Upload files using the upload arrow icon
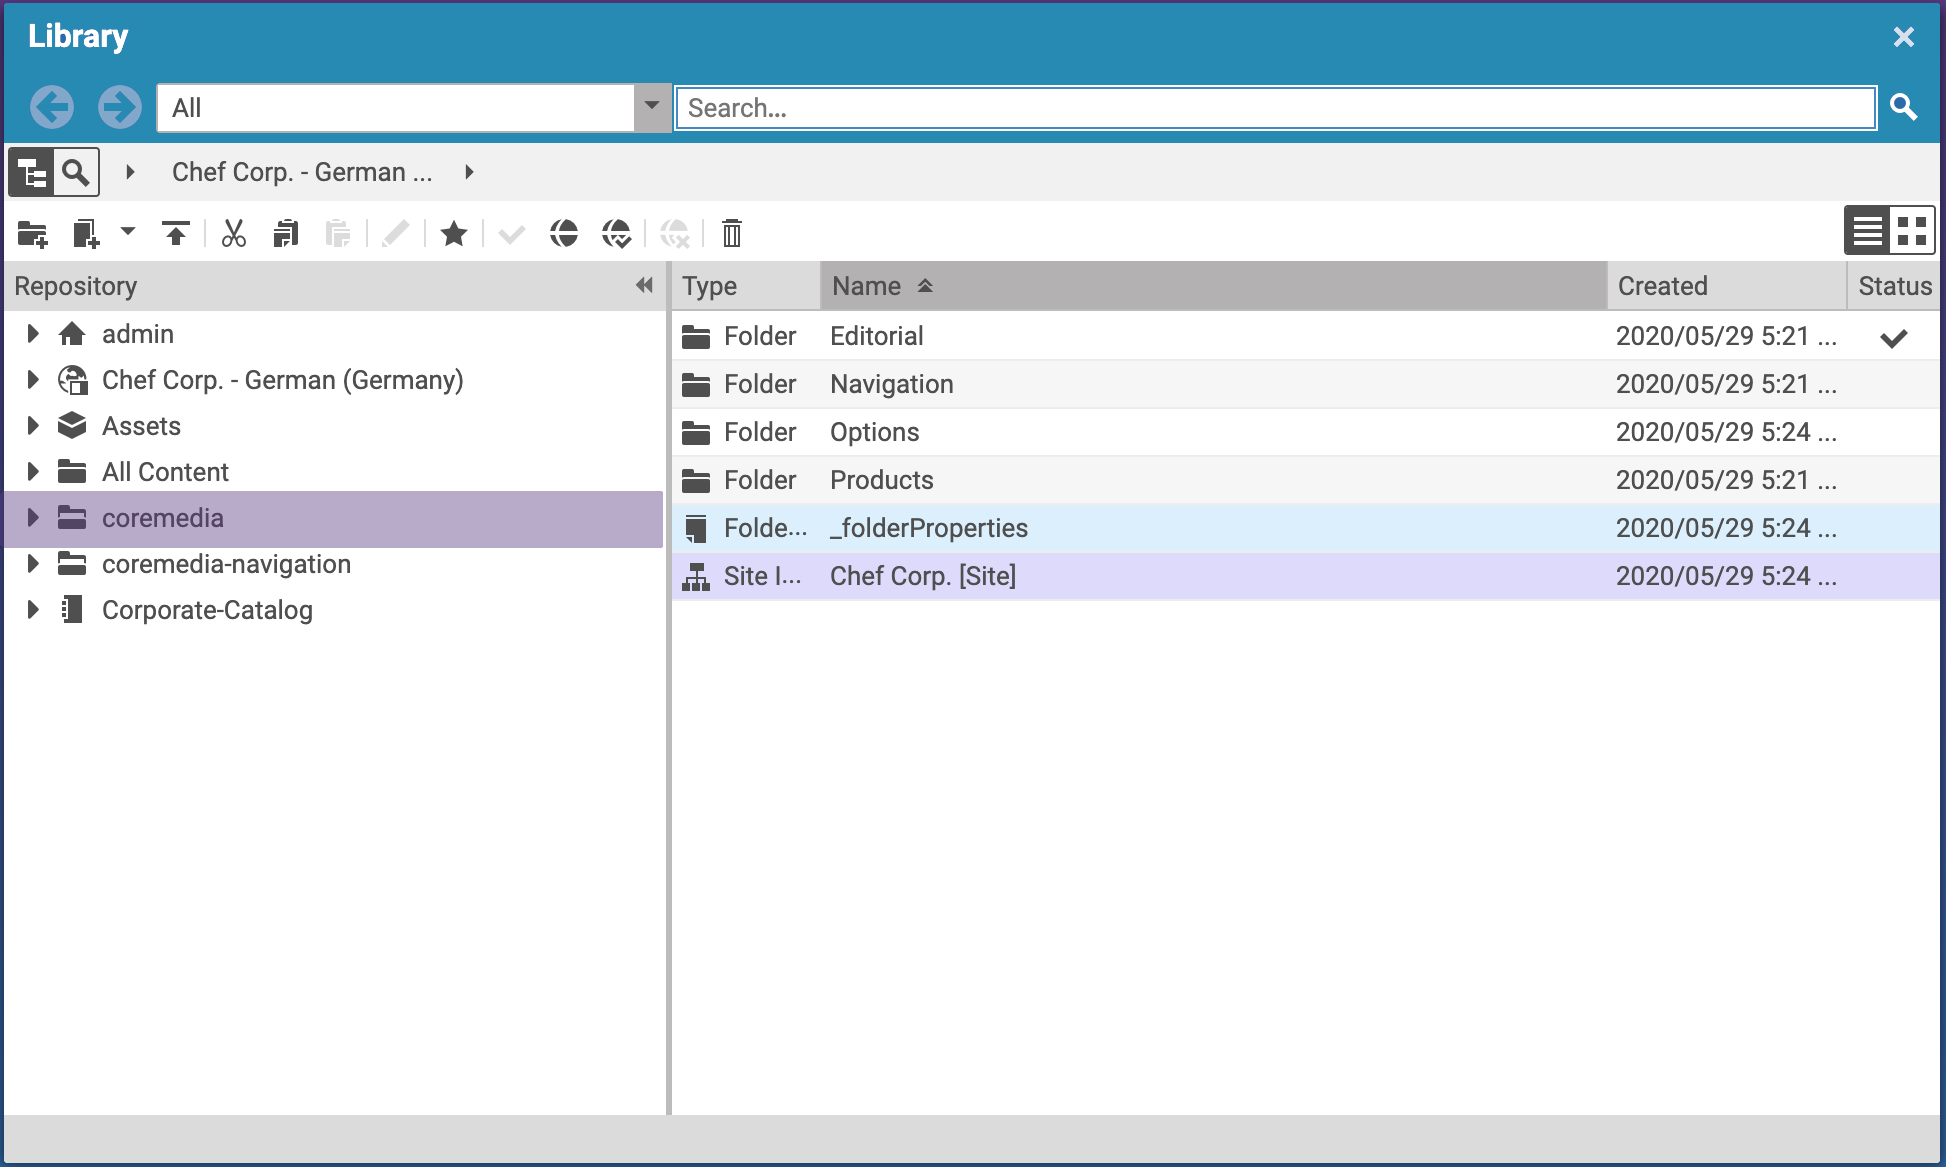The image size is (1946, 1167). click(x=176, y=233)
